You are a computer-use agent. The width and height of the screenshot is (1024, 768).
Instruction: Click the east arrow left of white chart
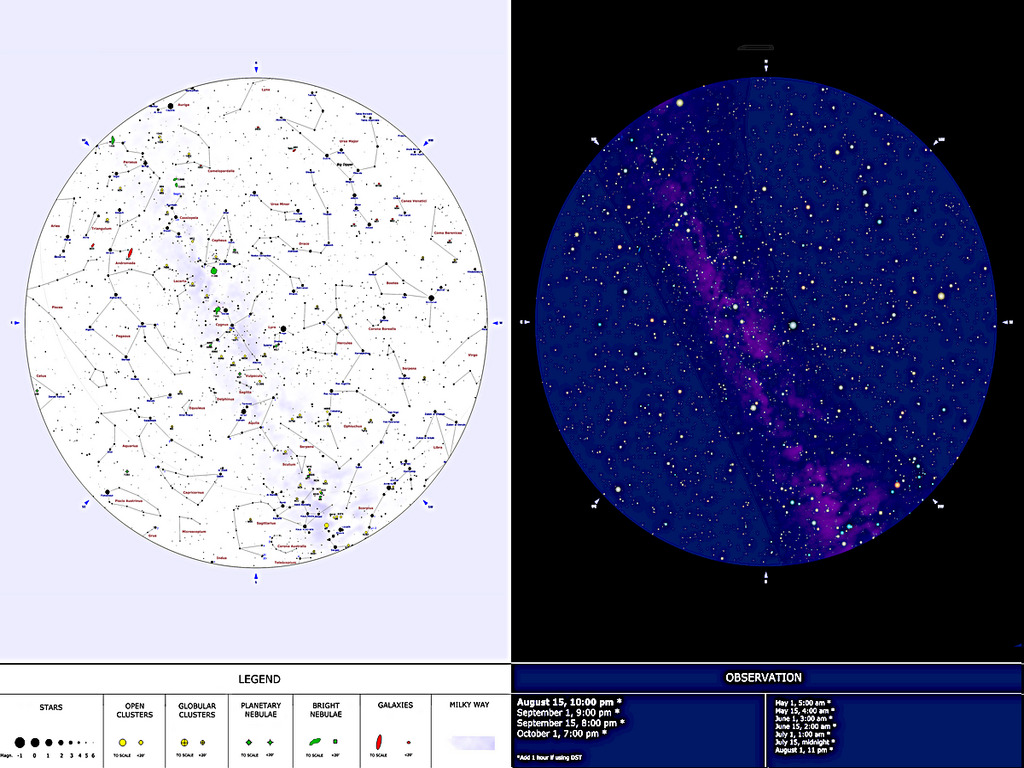(x=14, y=323)
